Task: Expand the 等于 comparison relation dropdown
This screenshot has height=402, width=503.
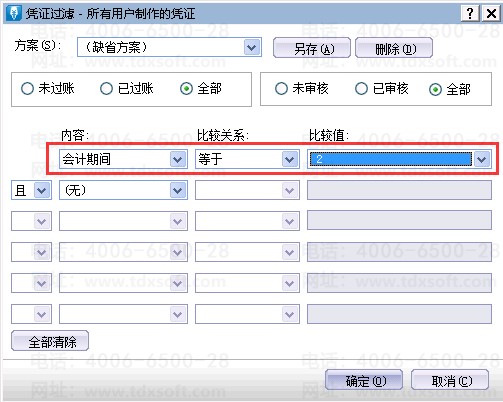Action: pyautogui.click(x=290, y=159)
